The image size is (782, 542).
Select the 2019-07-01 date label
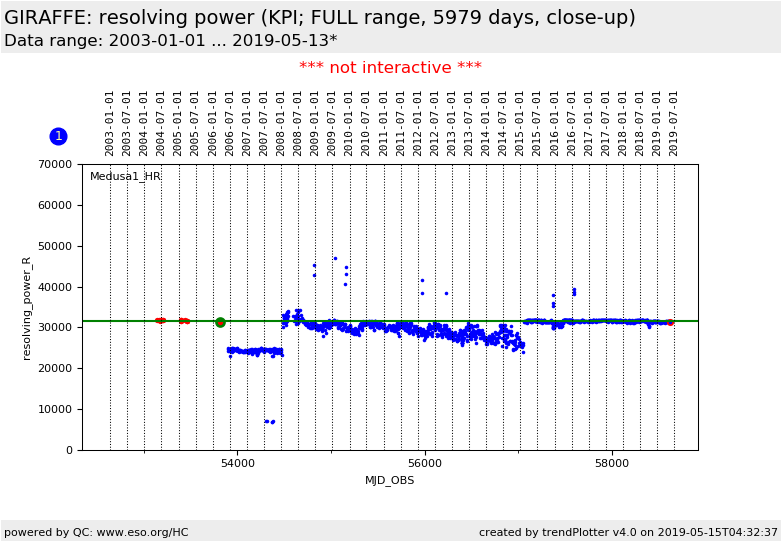pos(674,122)
